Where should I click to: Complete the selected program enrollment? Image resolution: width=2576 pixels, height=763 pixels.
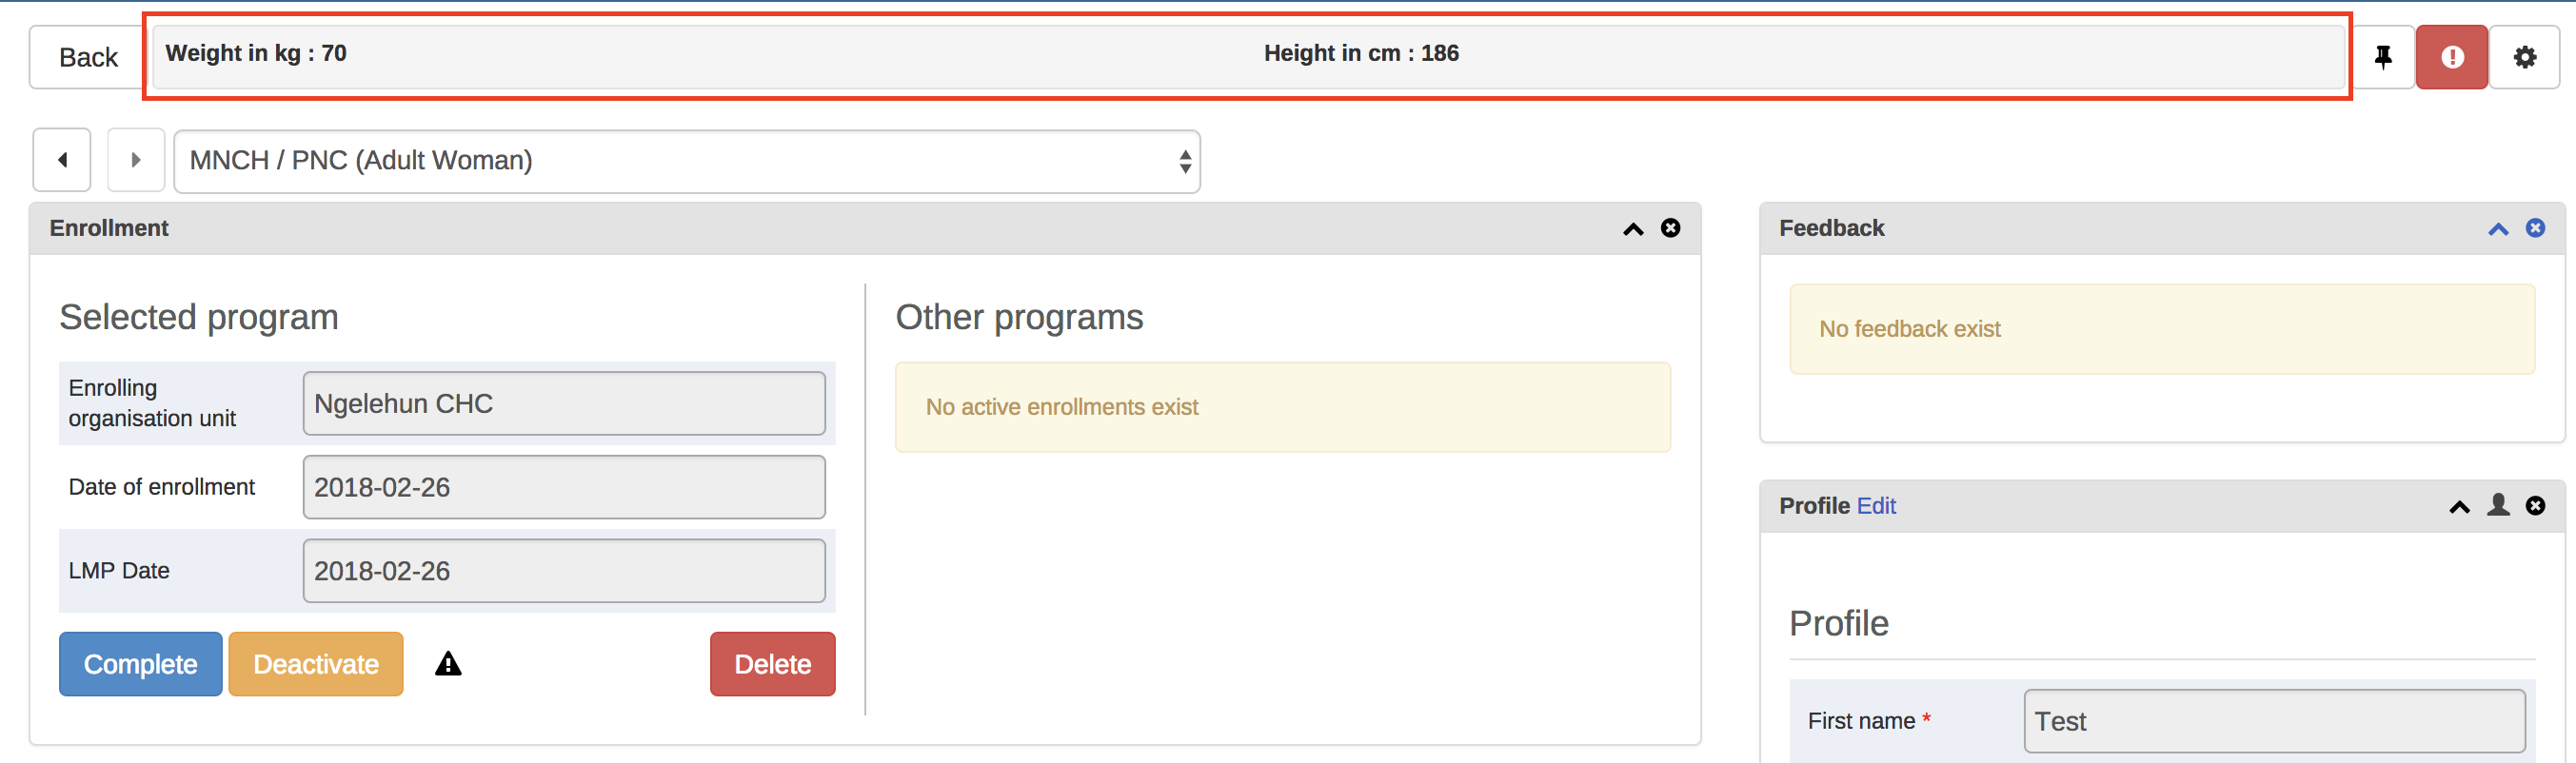tap(140, 664)
